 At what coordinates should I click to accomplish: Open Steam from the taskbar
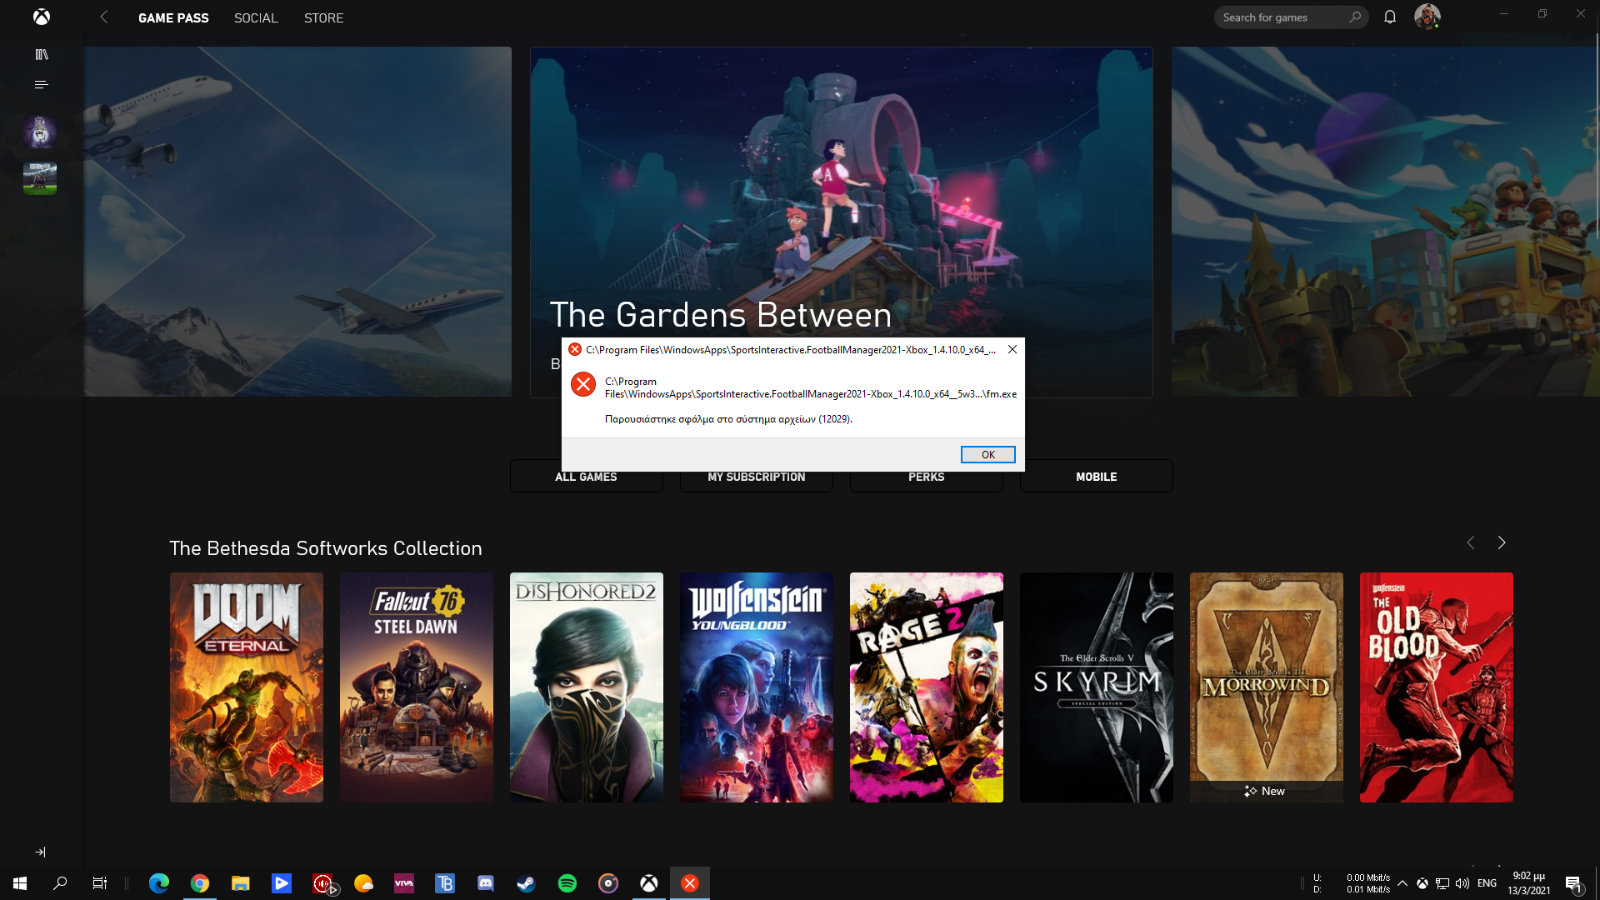(x=526, y=883)
